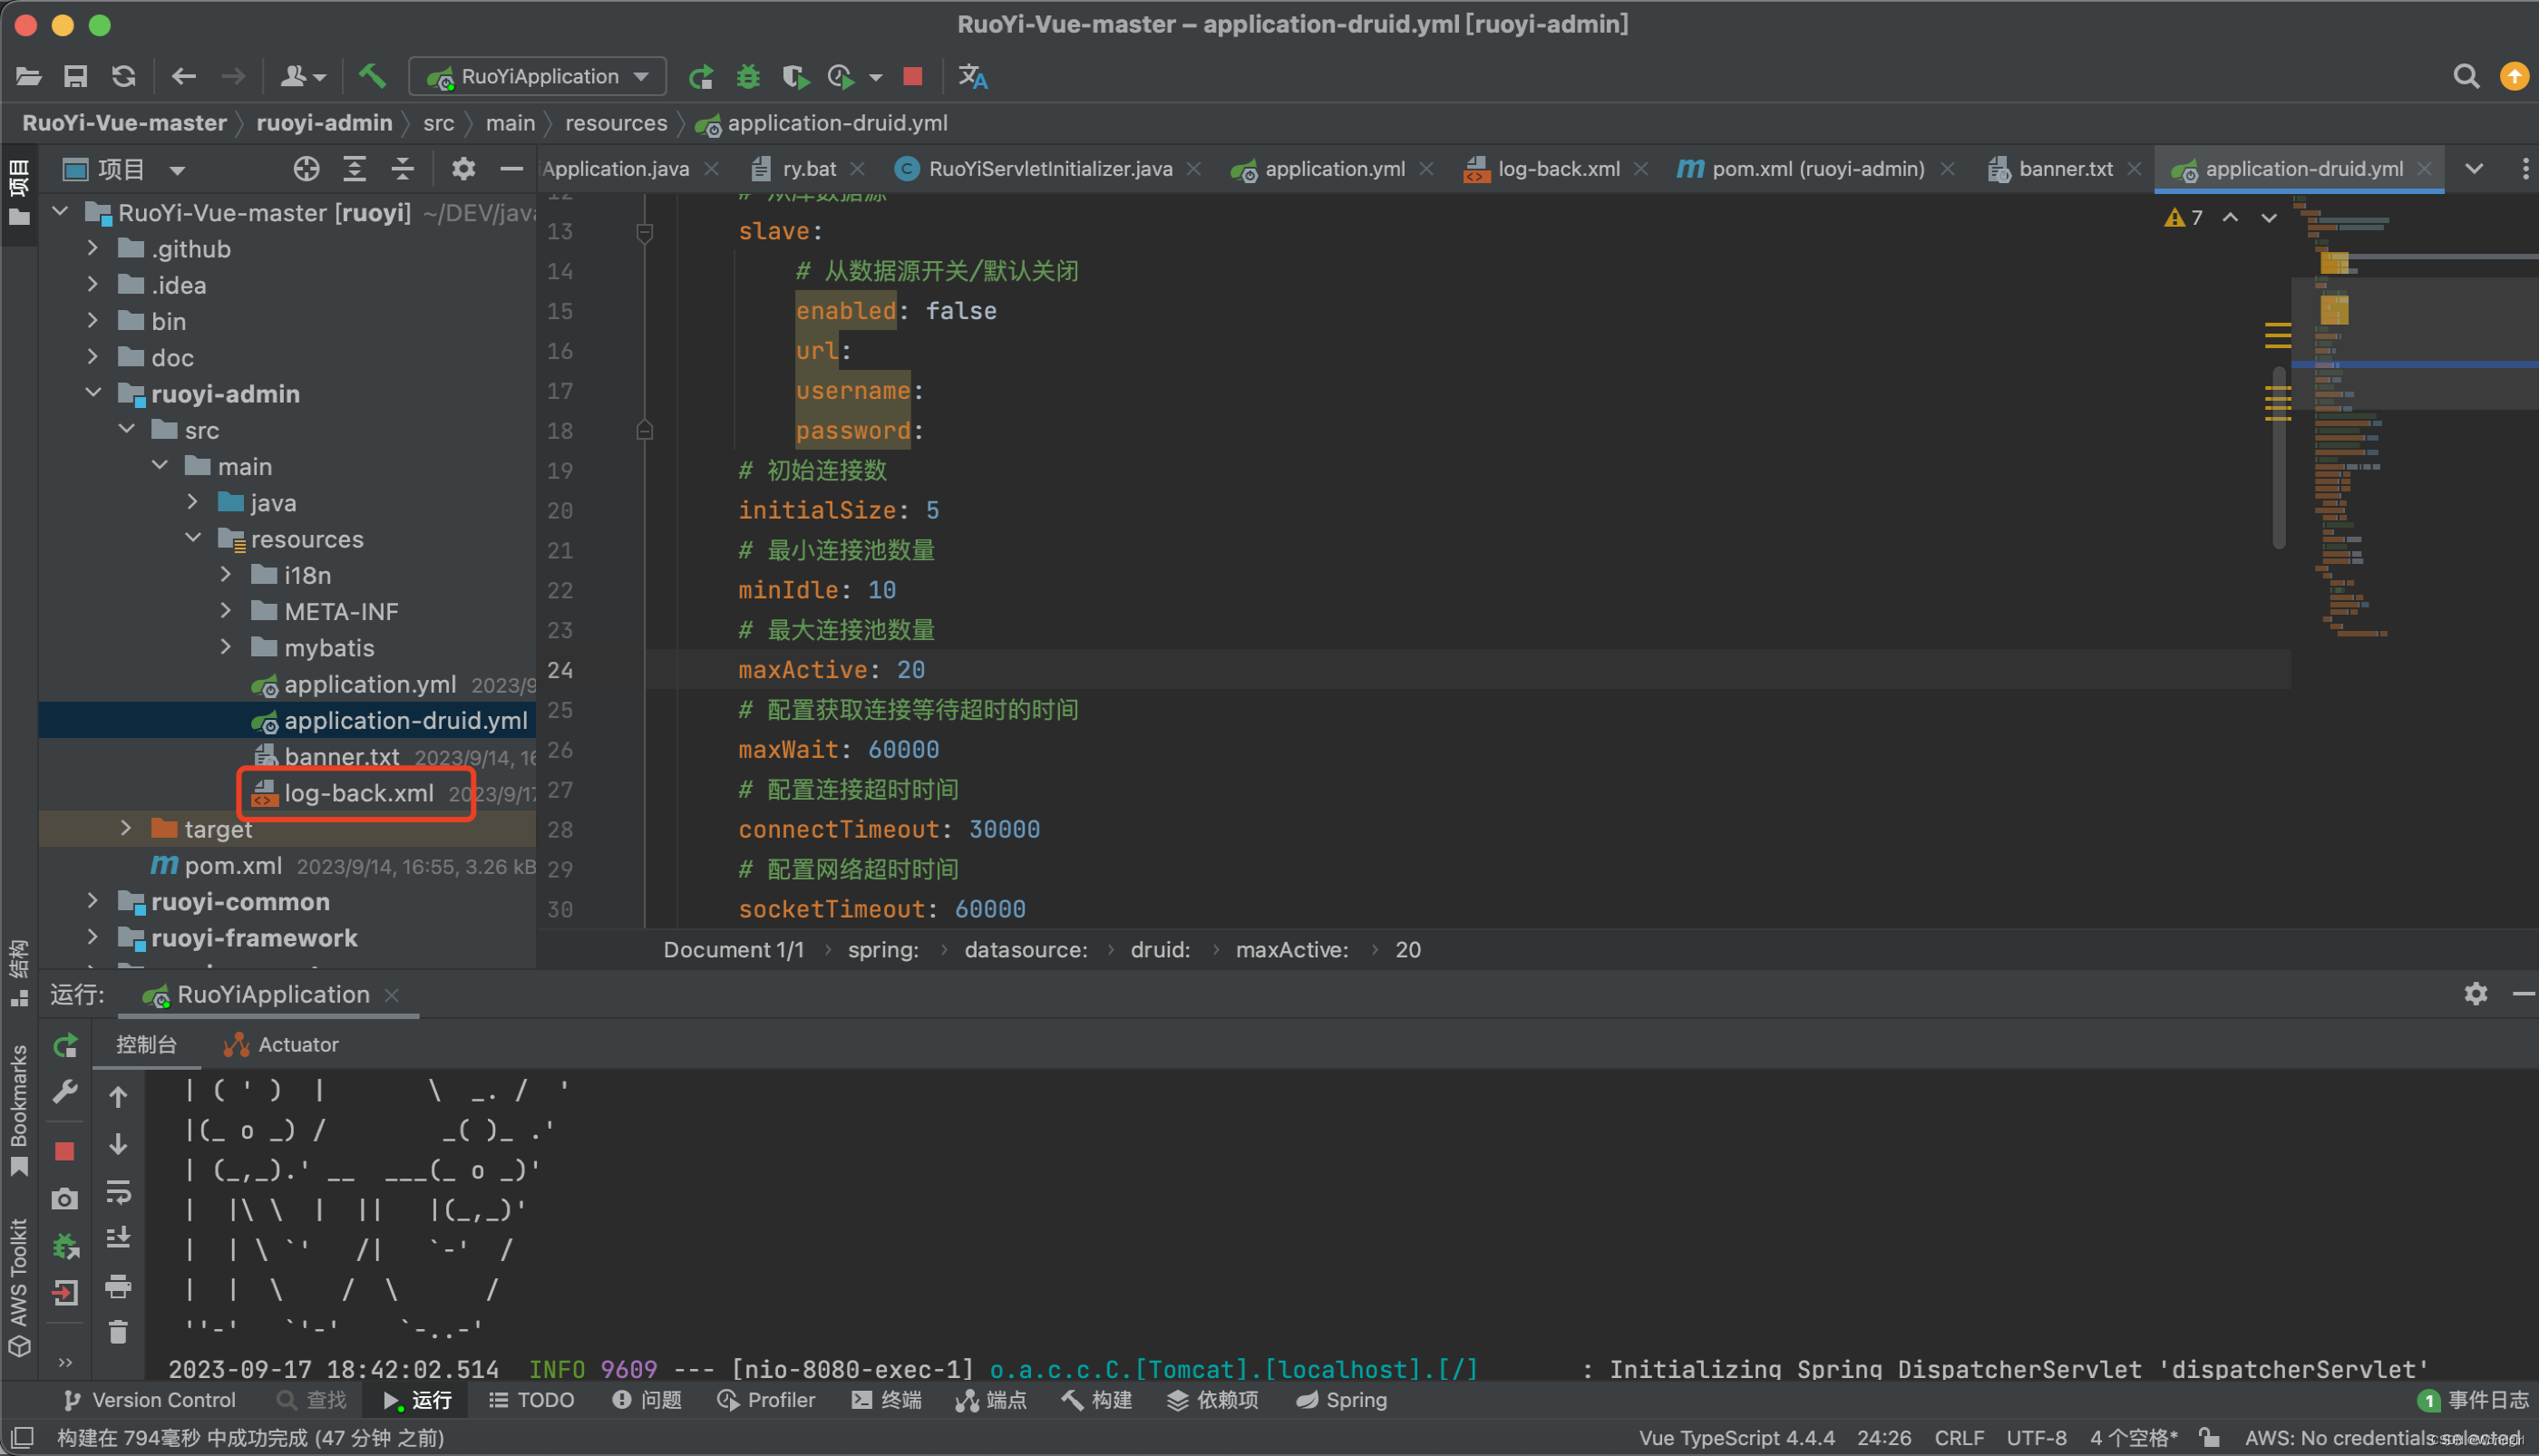Rerun RuoYiApplication from the top toolbar
The width and height of the screenshot is (2539, 1456).
pos(701,77)
